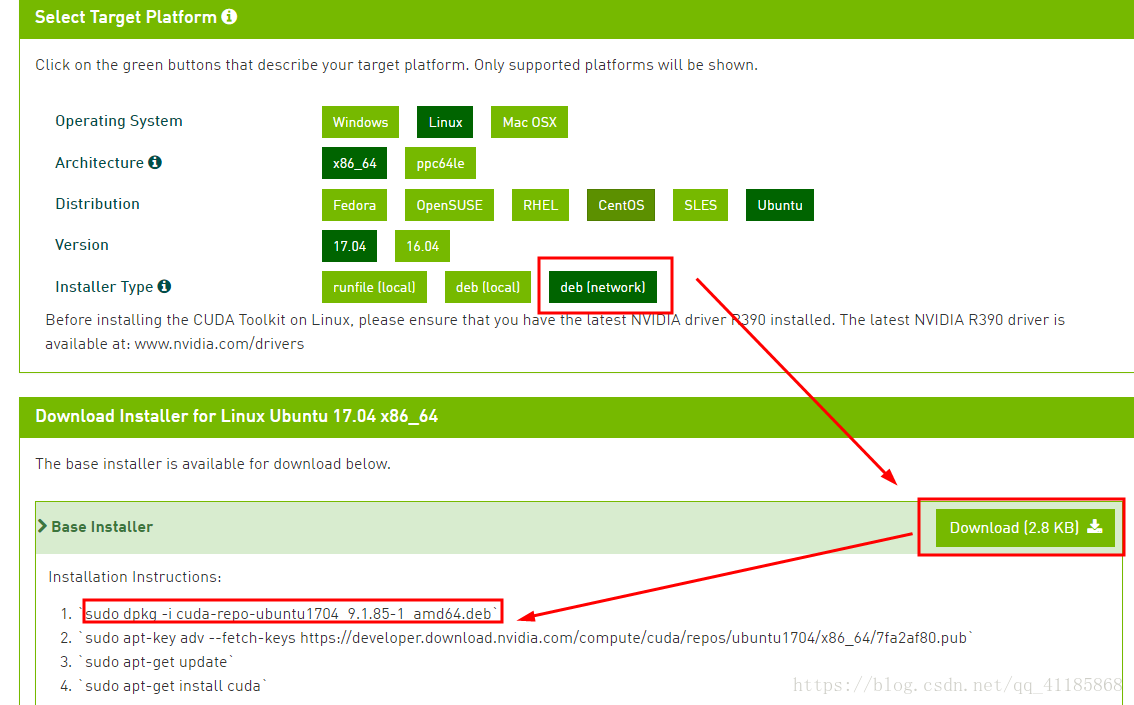Click Download (2.8 KB) button
The width and height of the screenshot is (1134, 705).
click(x=1025, y=528)
